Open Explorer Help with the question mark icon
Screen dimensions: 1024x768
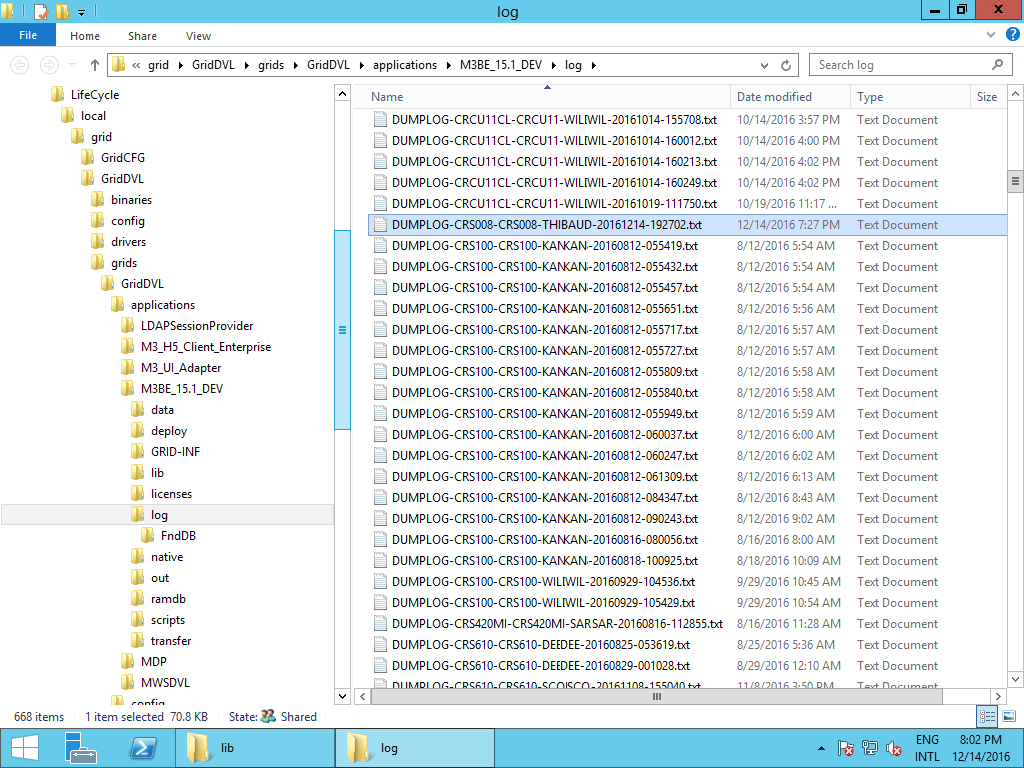pos(1009,36)
